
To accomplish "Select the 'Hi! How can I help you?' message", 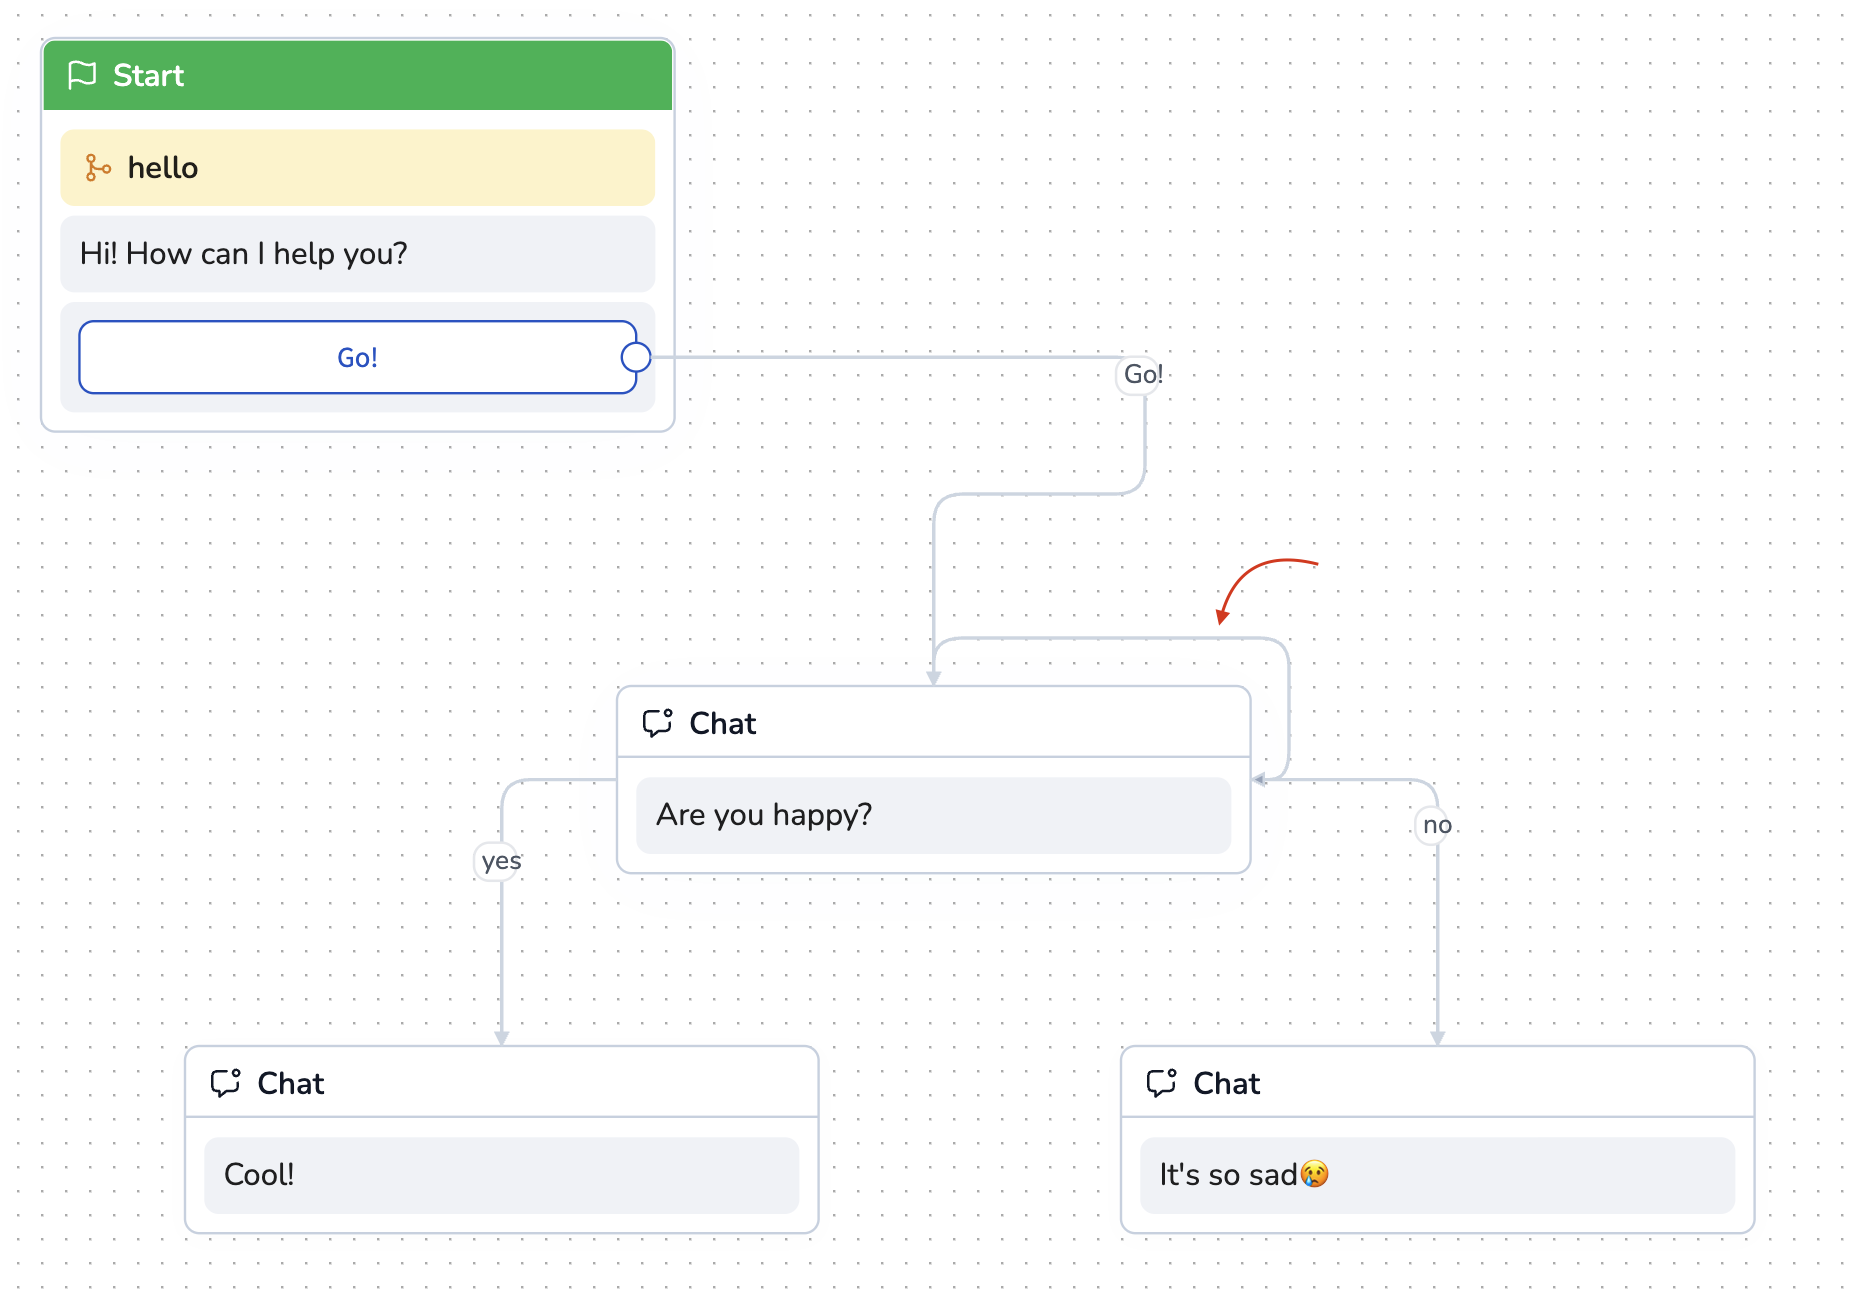I will [x=357, y=254].
